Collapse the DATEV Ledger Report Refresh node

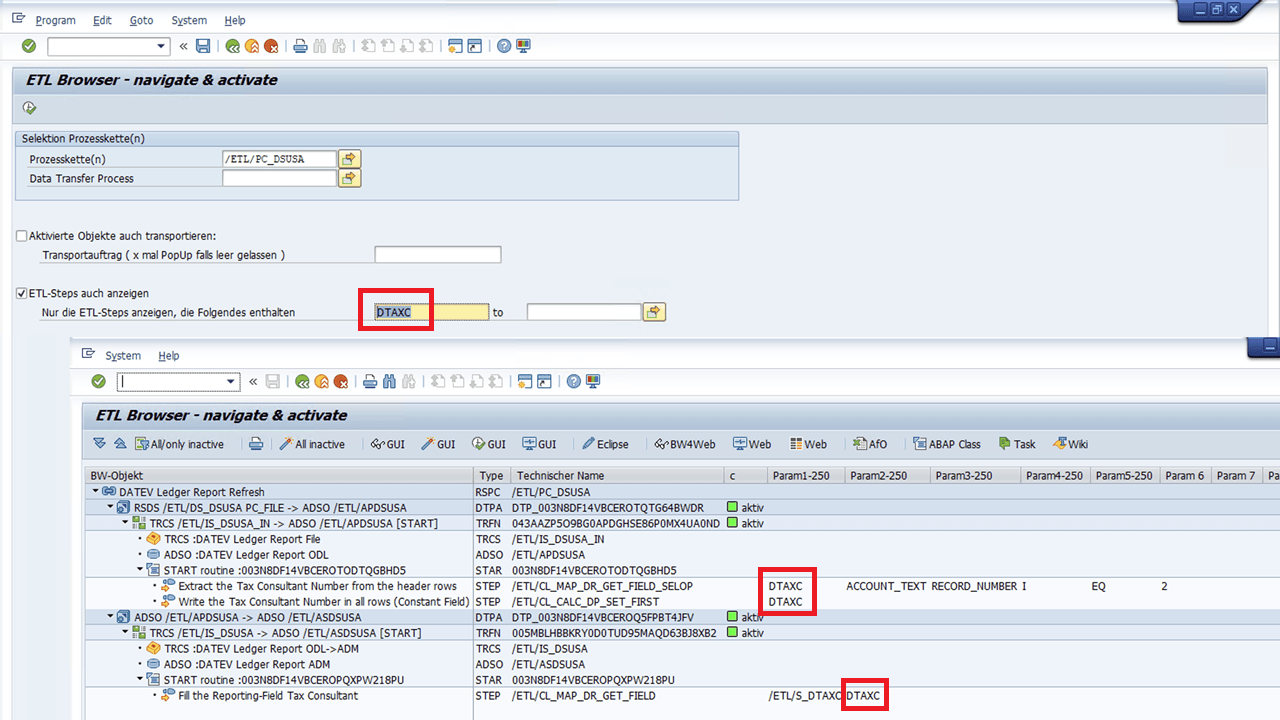pos(96,492)
